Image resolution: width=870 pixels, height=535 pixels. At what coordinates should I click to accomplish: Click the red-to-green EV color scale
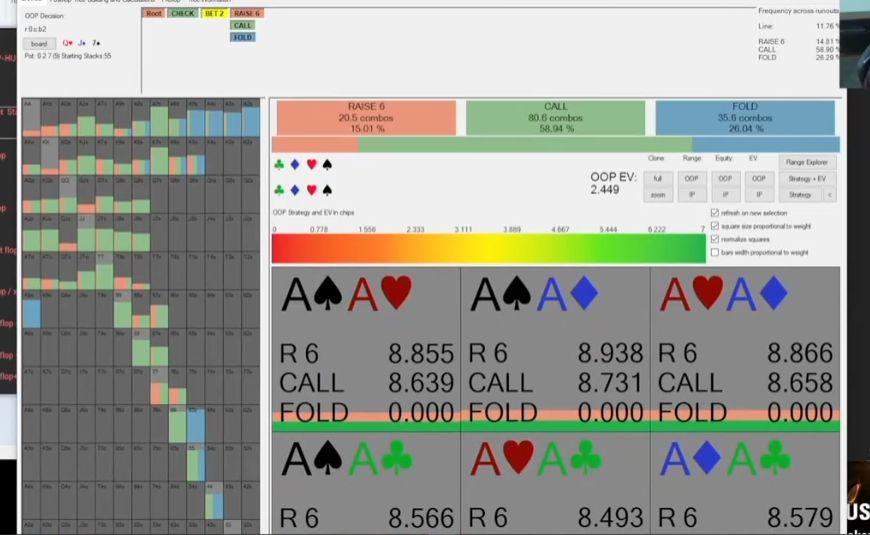(x=489, y=248)
